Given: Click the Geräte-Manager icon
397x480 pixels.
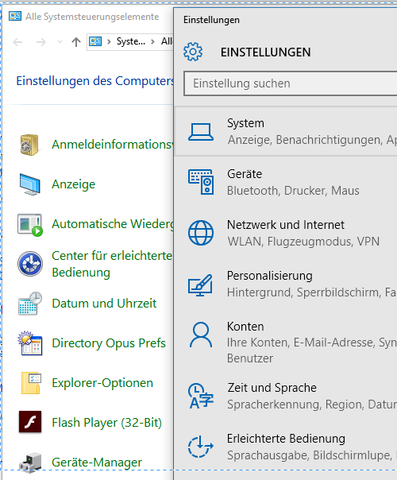Looking at the screenshot, I should pyautogui.click(x=30, y=463).
